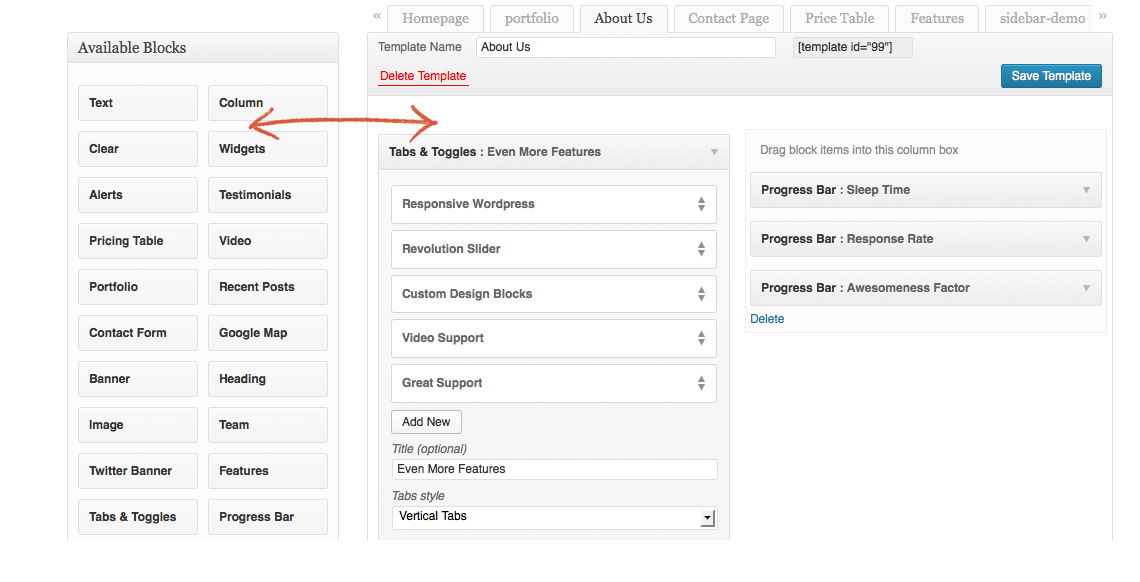Select Google Map block

click(268, 333)
